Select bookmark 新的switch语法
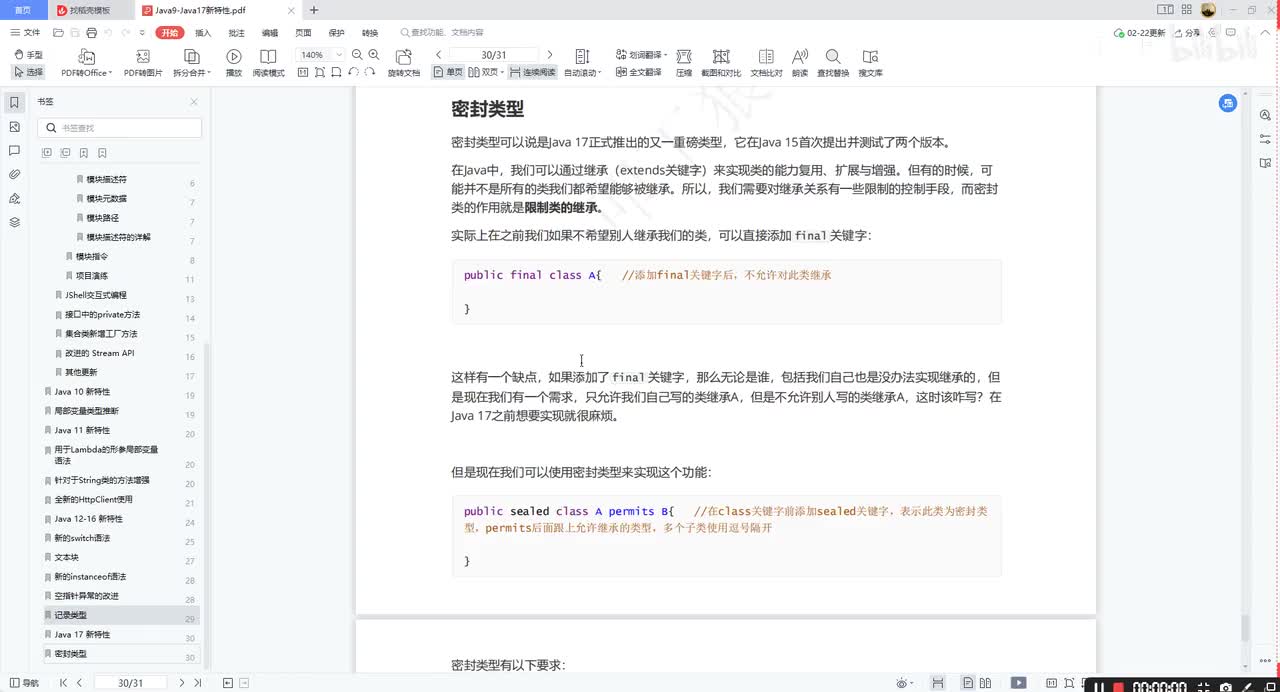This screenshot has height=692, width=1280. pyautogui.click(x=82, y=538)
